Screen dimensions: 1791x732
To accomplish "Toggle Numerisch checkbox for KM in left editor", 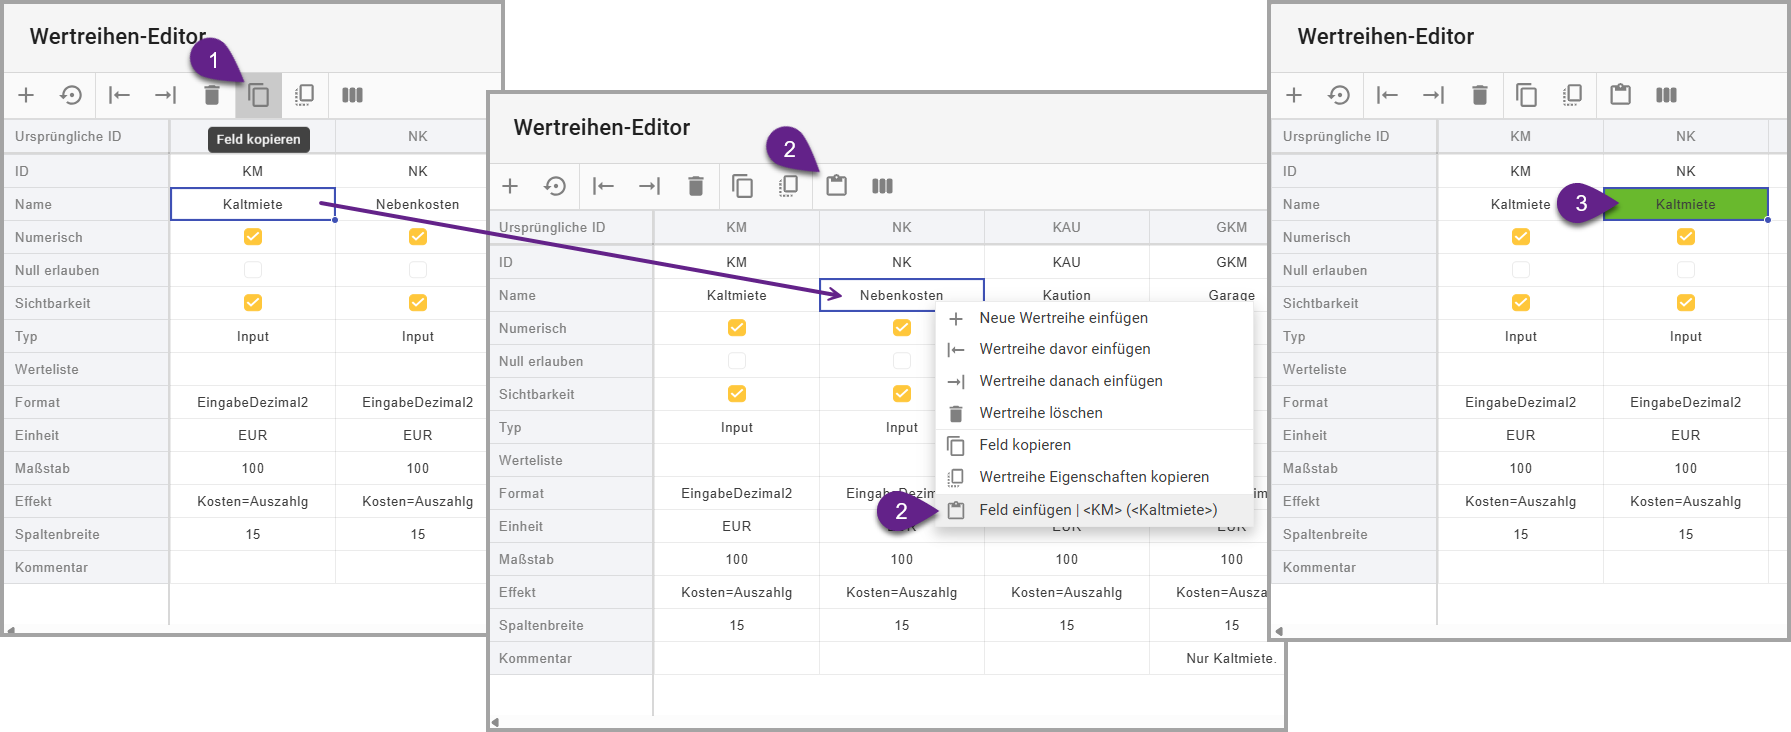I will (253, 237).
